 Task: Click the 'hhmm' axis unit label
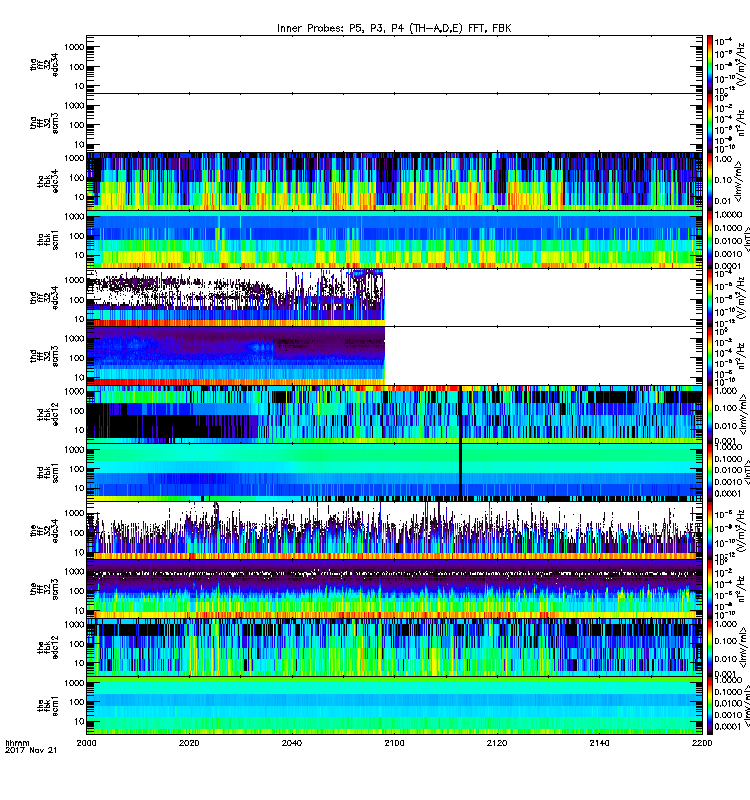click(x=17, y=743)
